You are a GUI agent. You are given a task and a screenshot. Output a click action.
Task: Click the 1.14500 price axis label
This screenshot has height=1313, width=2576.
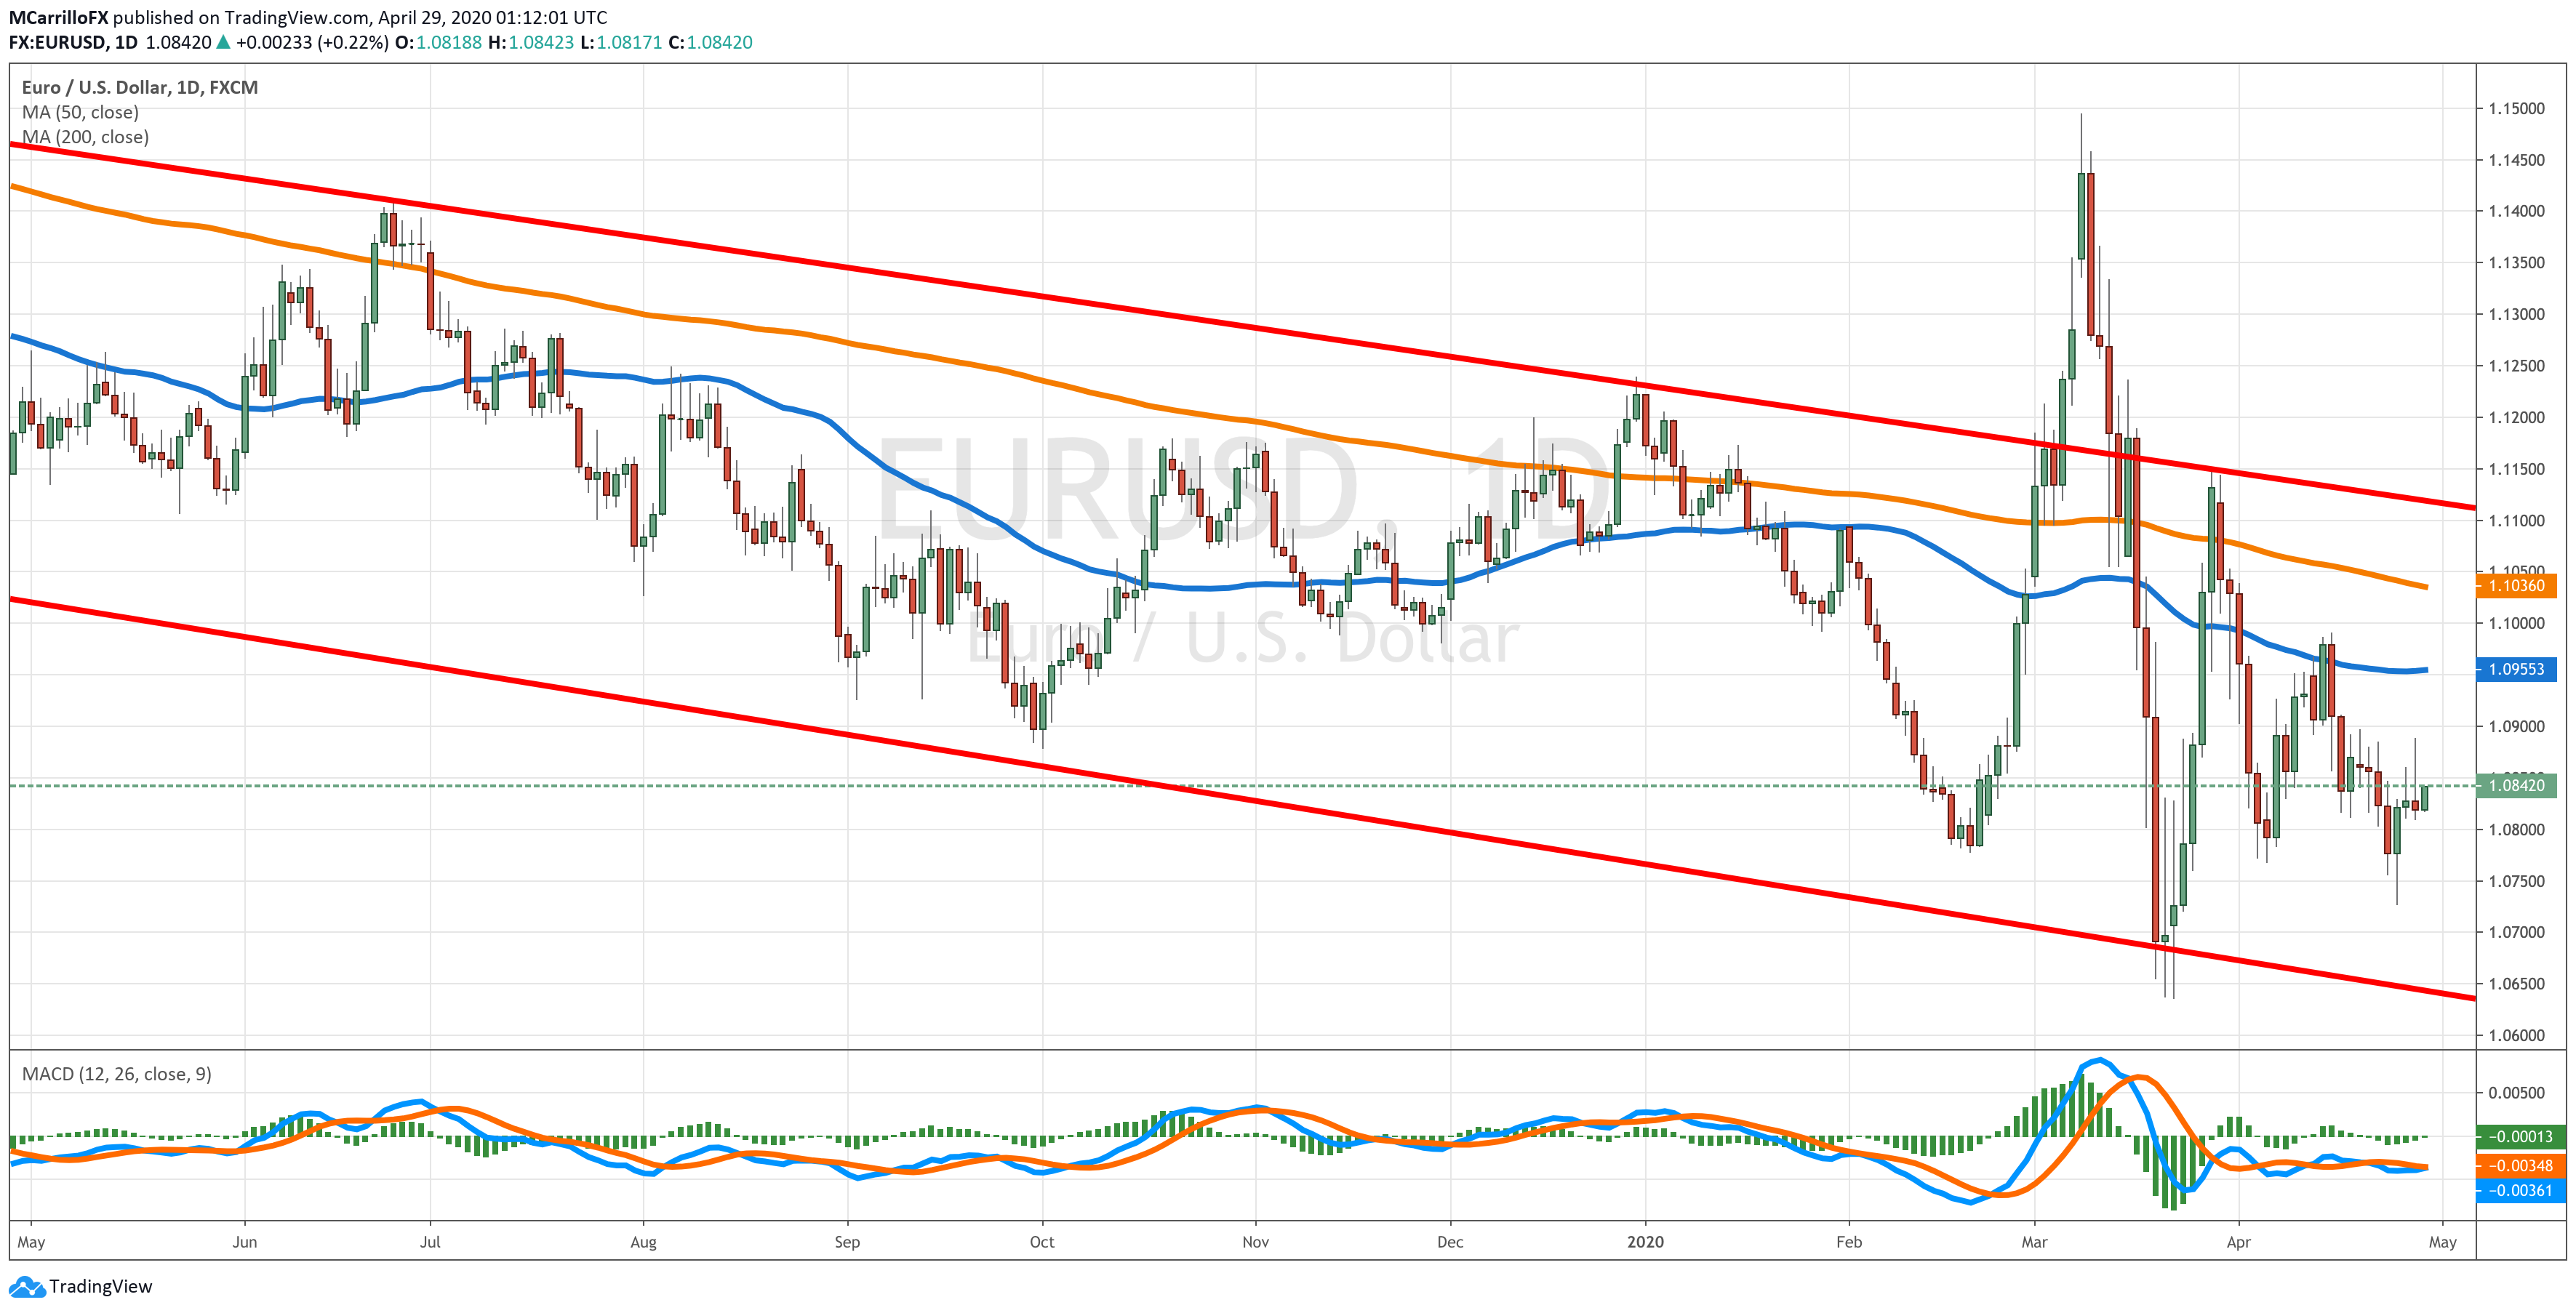(2517, 160)
